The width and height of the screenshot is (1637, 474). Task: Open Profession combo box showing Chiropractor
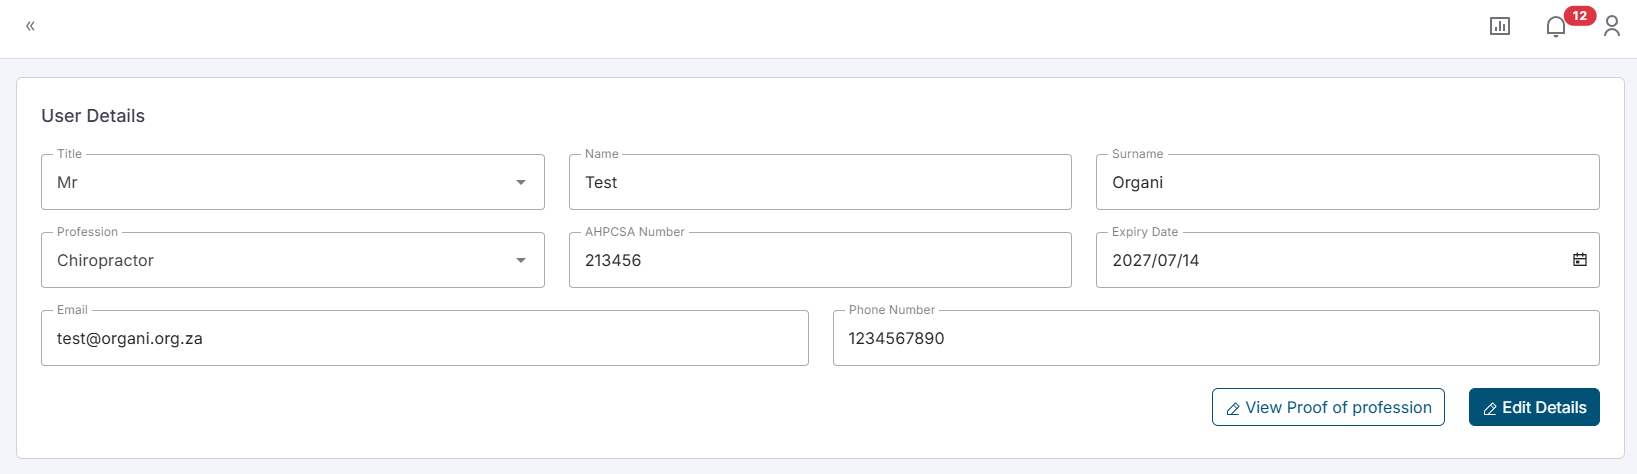pos(280,260)
